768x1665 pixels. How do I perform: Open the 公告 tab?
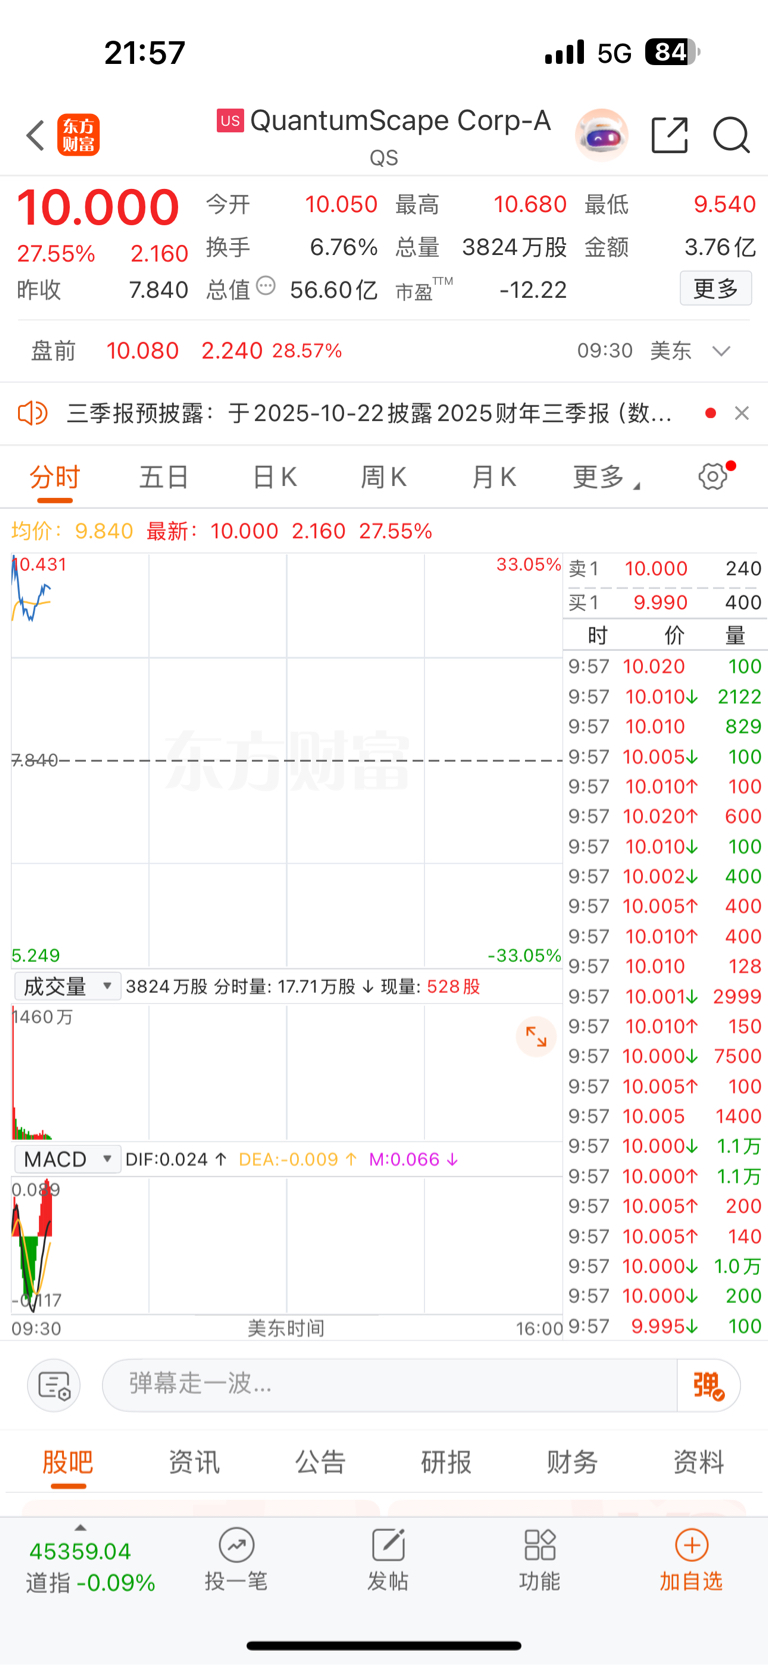(320, 1462)
